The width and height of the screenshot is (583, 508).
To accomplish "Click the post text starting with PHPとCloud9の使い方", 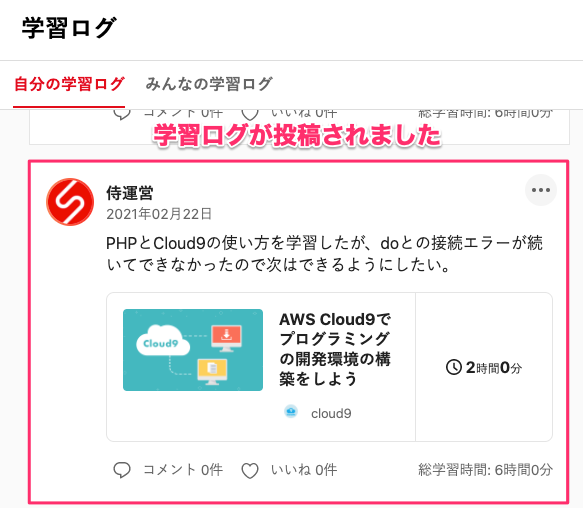I will pyautogui.click(x=324, y=254).
